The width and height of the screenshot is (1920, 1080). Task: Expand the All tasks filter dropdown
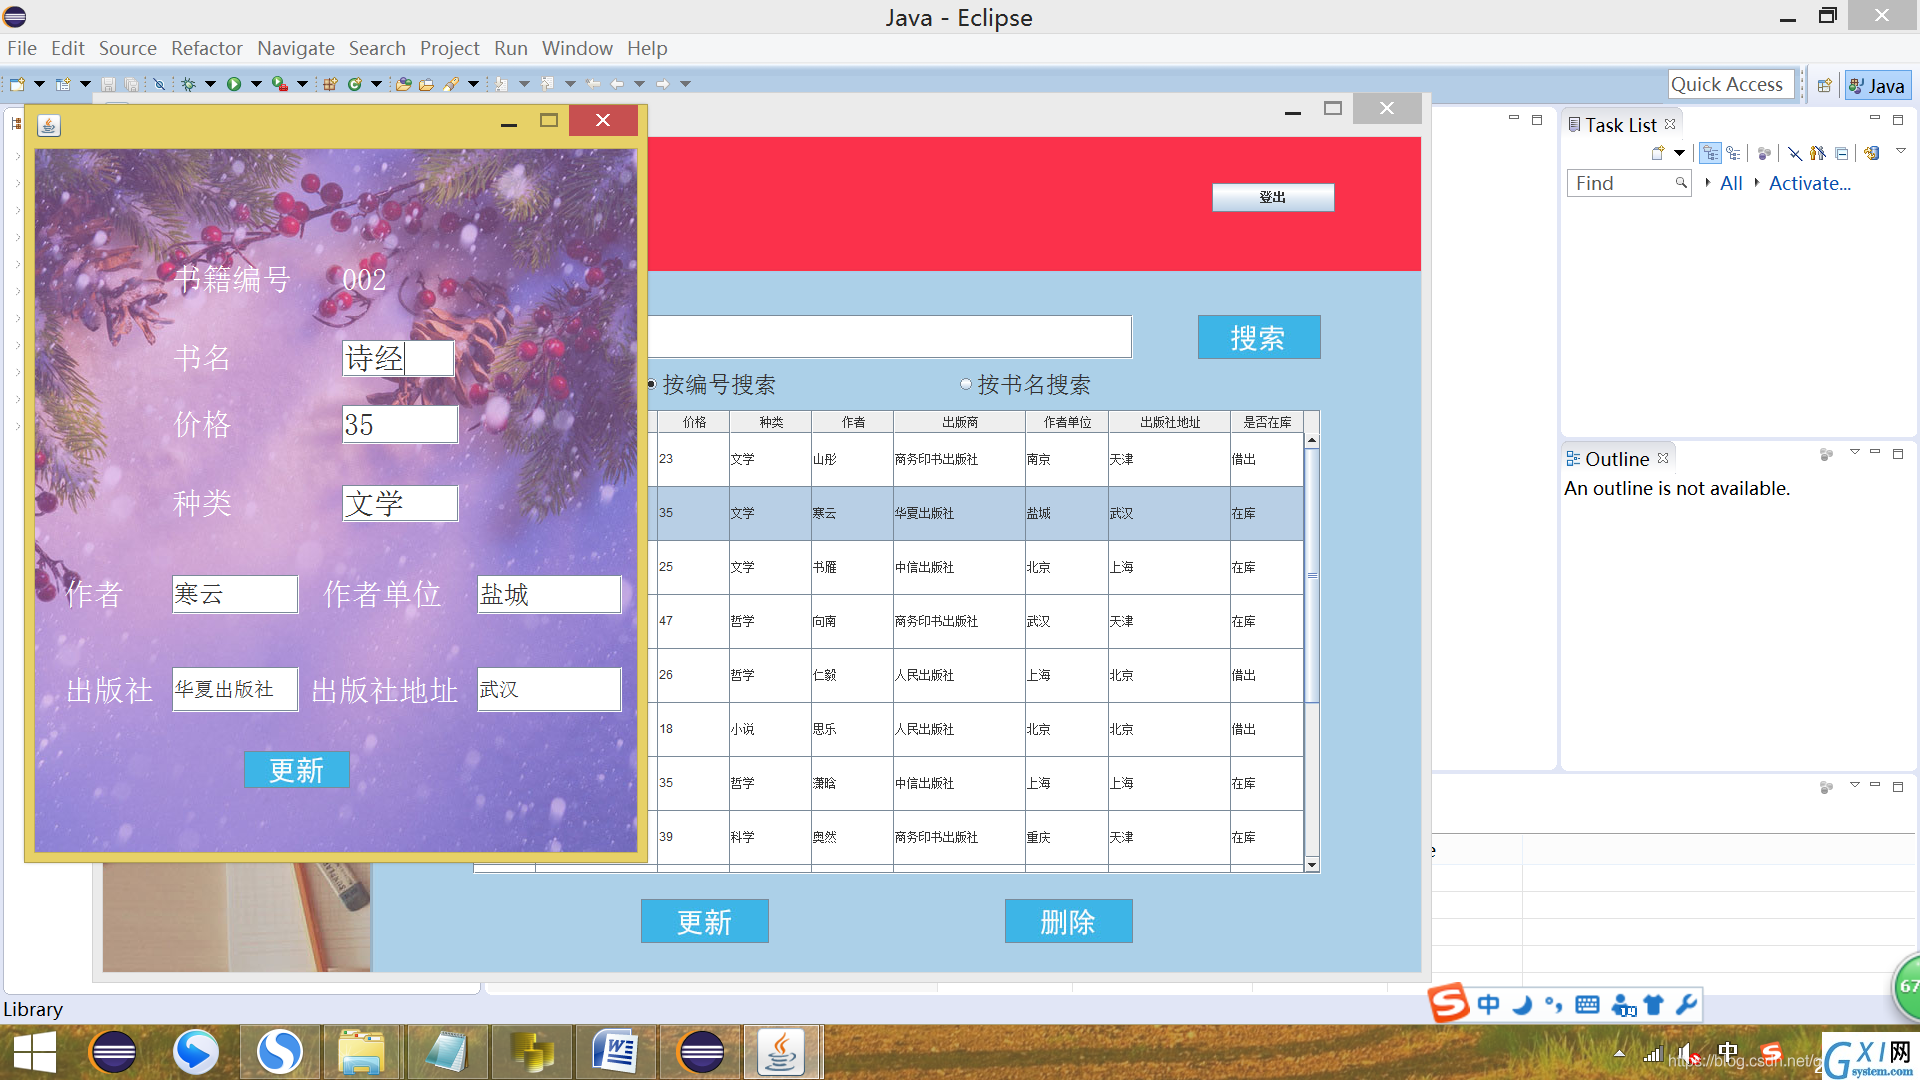click(x=1710, y=183)
